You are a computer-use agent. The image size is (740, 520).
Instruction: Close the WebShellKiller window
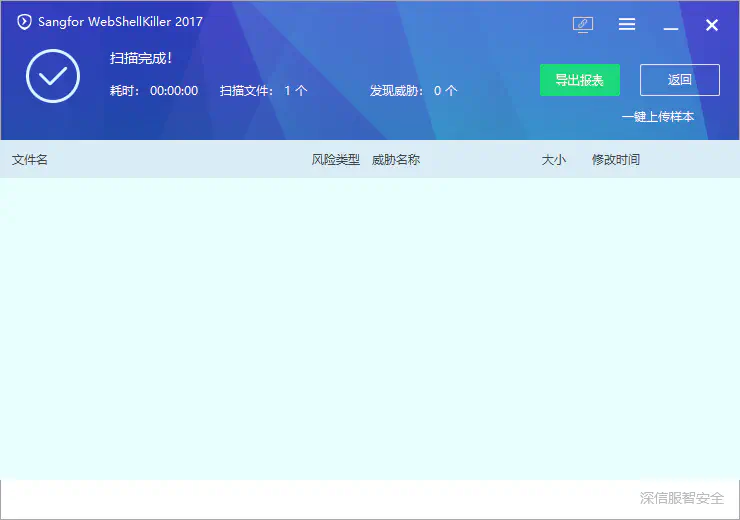(712, 25)
